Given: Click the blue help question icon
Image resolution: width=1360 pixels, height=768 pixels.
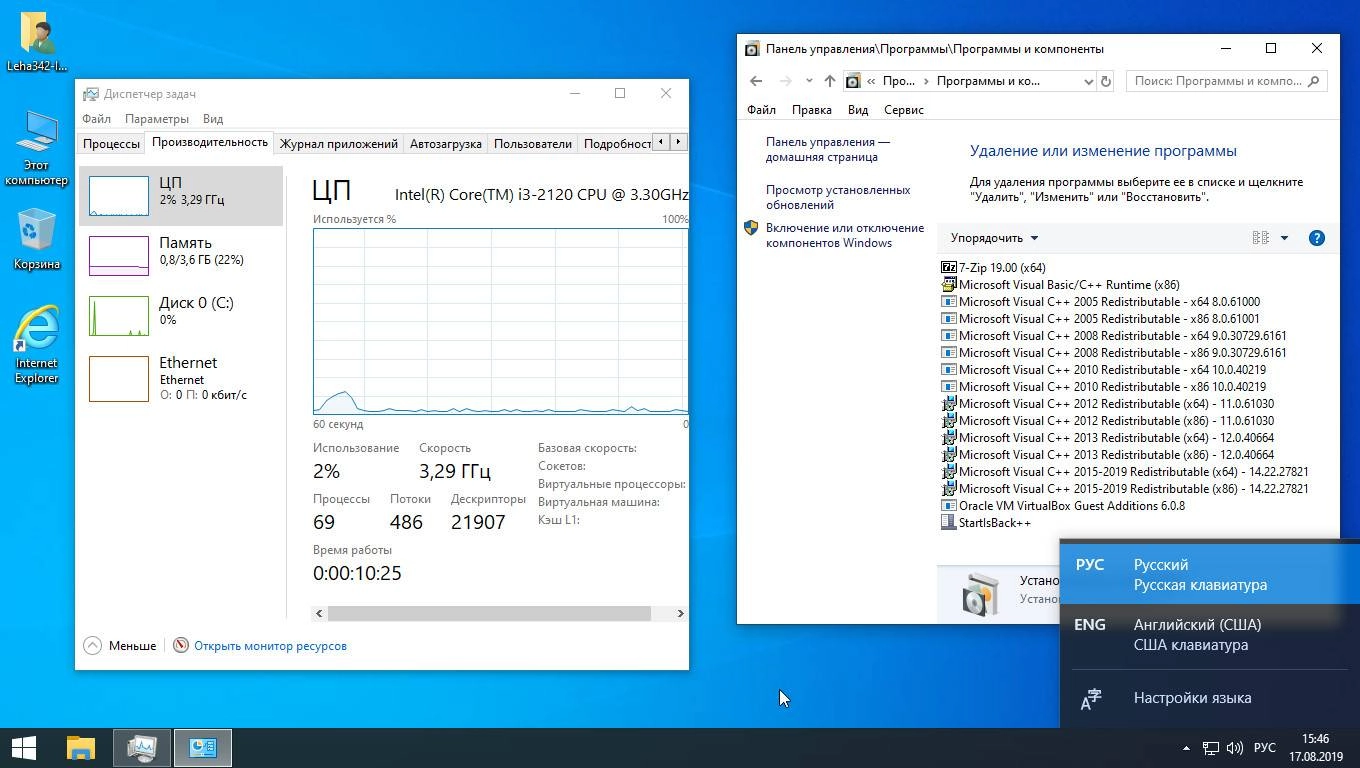Looking at the screenshot, I should (1317, 238).
